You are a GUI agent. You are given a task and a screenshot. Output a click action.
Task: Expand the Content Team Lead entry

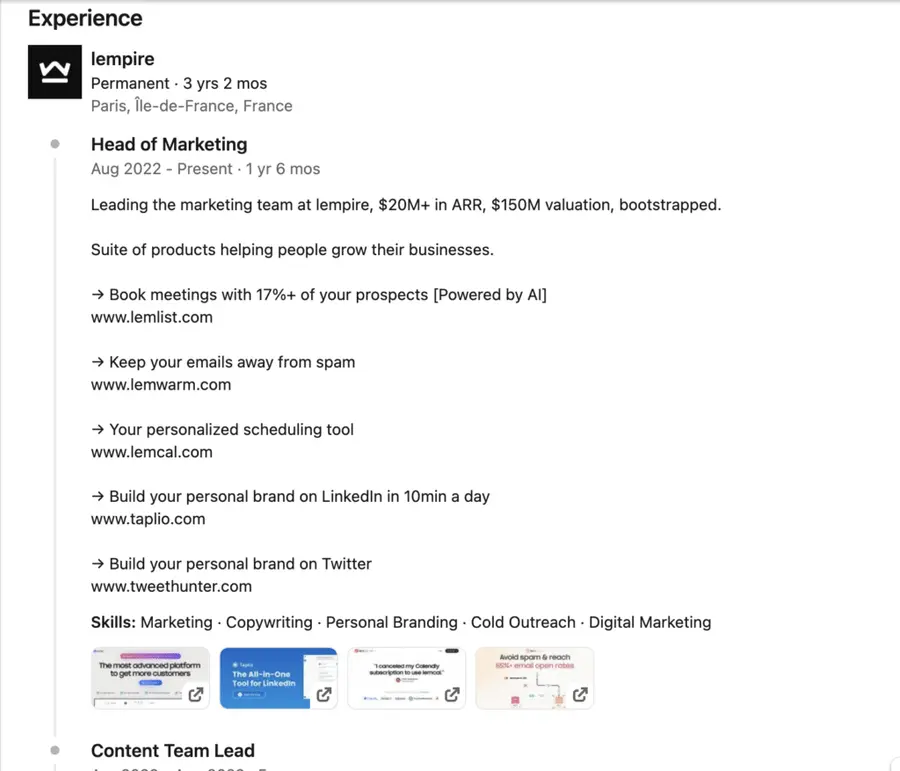pyautogui.click(x=172, y=750)
